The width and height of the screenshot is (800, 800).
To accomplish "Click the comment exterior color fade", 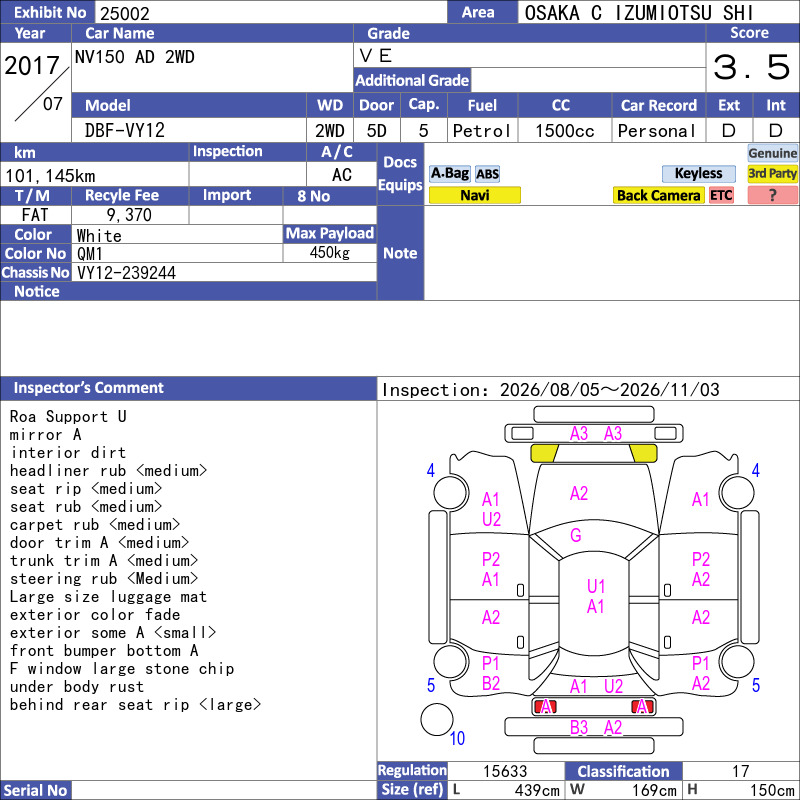I will click(95, 614).
